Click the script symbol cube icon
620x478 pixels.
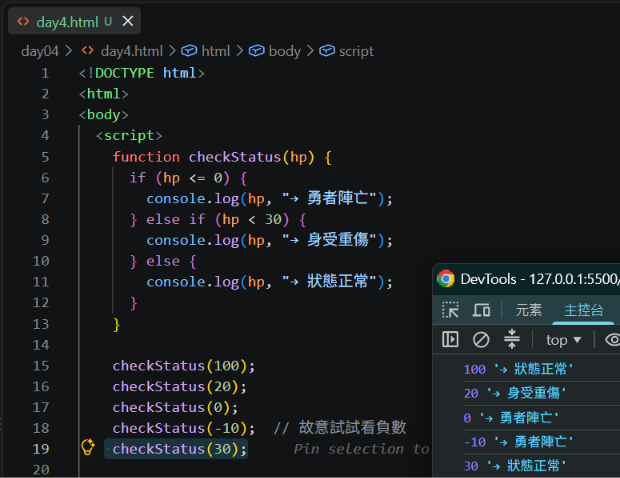pyautogui.click(x=327, y=51)
